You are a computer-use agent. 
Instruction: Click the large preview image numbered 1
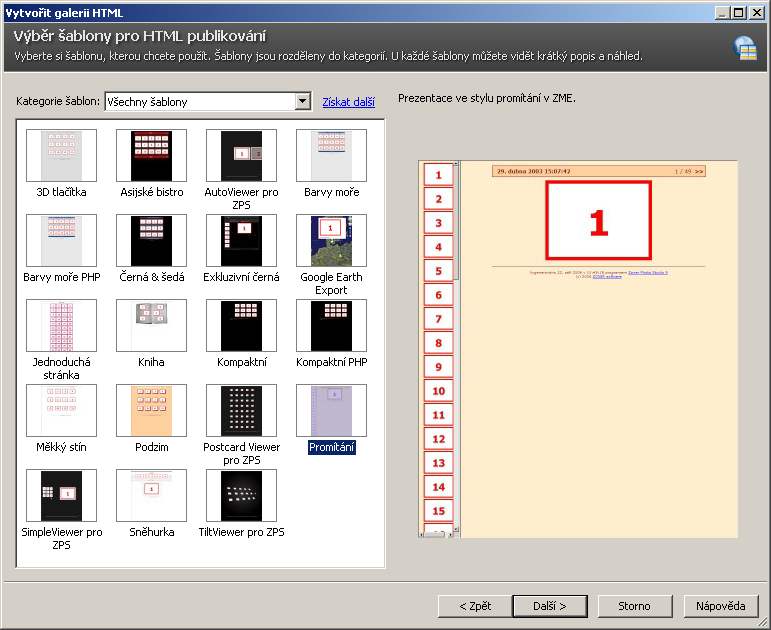coord(598,221)
